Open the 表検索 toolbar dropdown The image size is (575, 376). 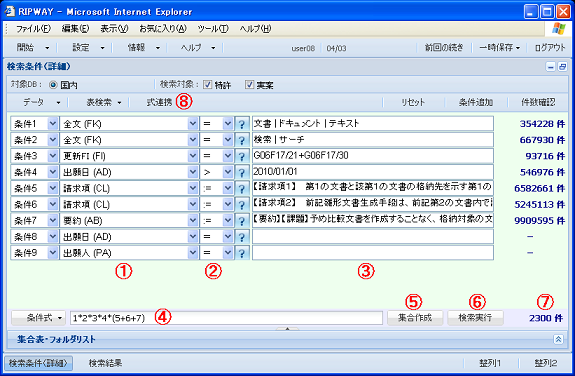coord(104,102)
